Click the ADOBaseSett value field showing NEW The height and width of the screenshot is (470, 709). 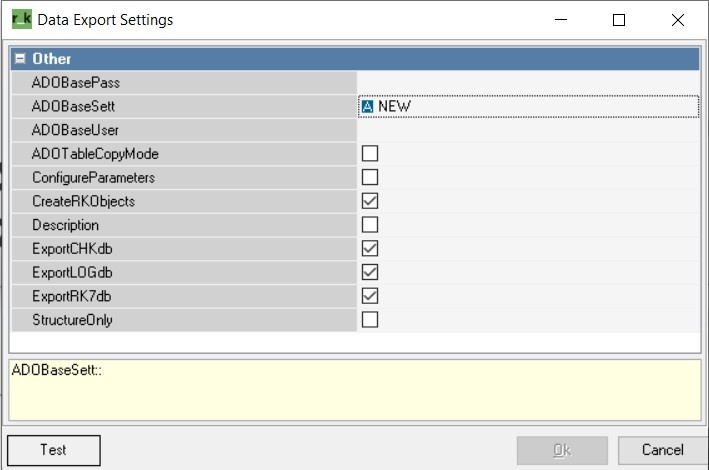coord(528,107)
